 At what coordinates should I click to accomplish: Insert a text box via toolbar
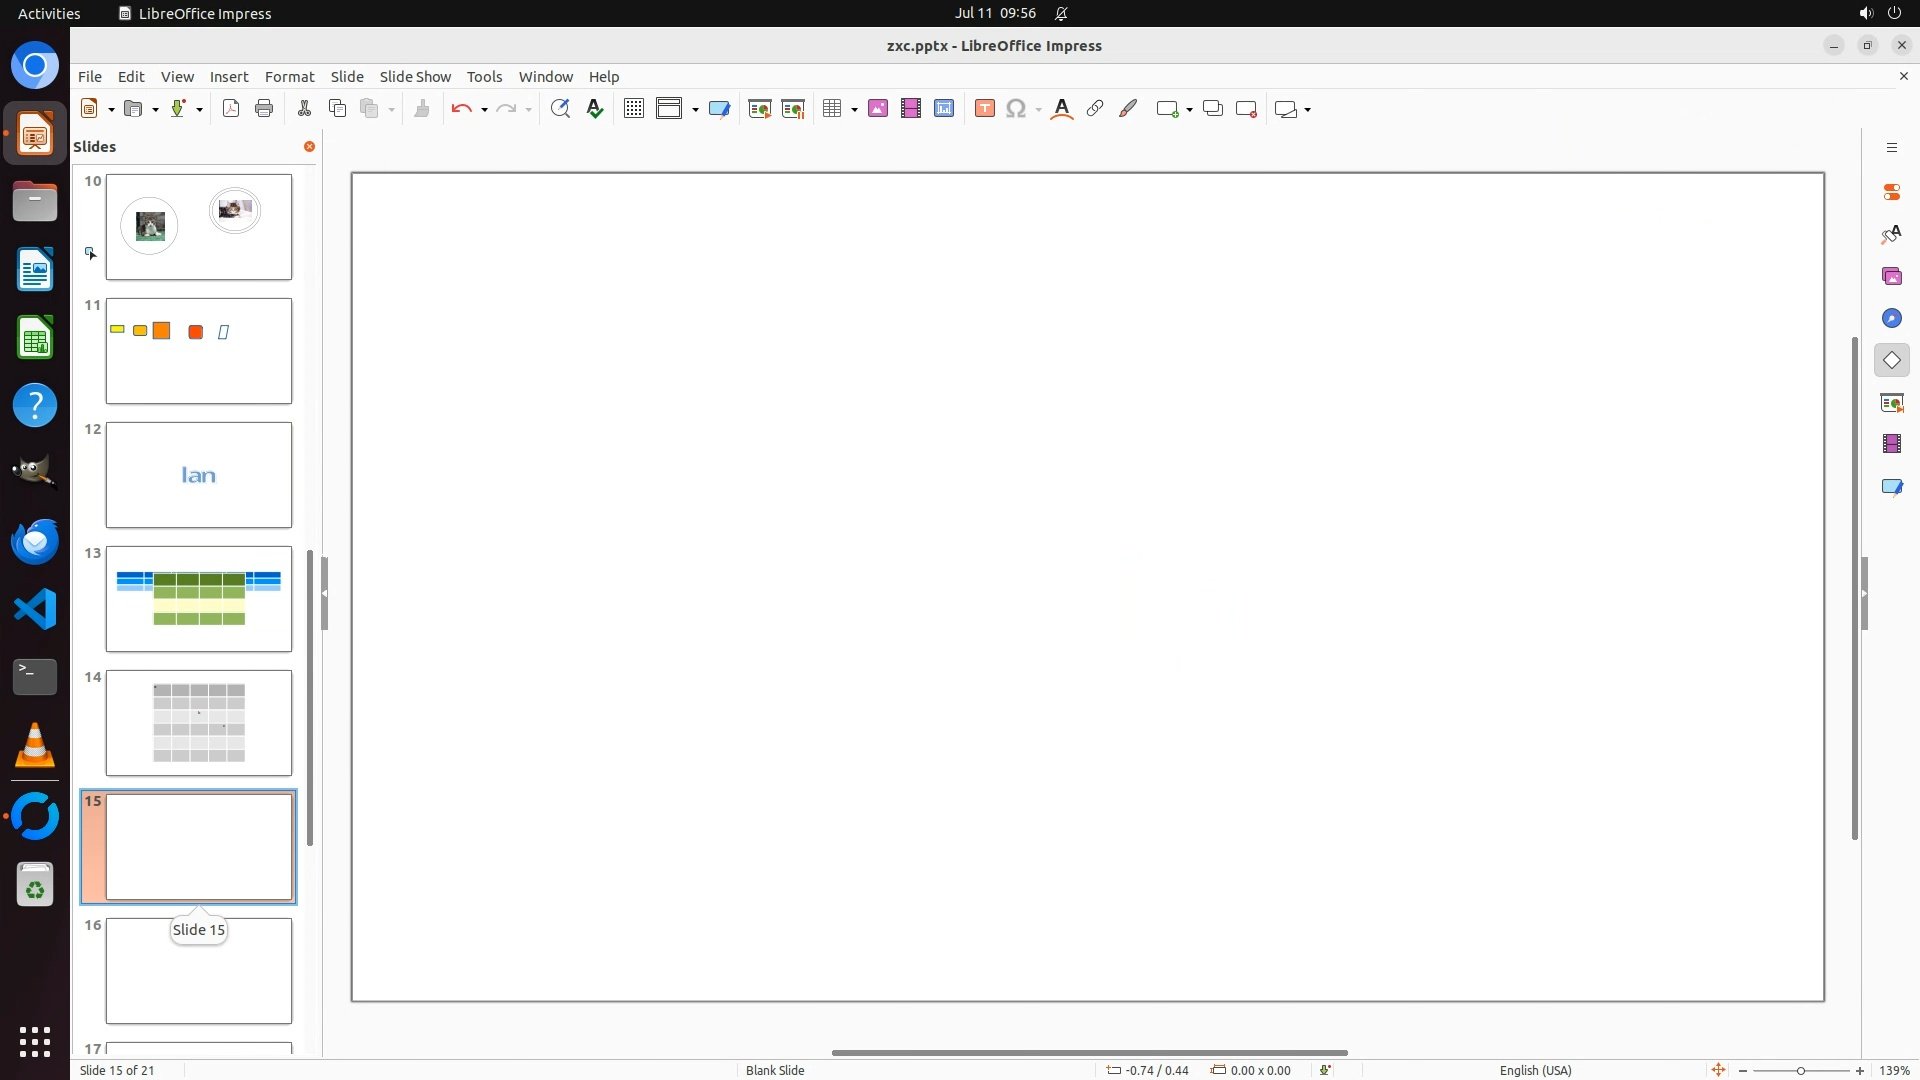(x=984, y=109)
